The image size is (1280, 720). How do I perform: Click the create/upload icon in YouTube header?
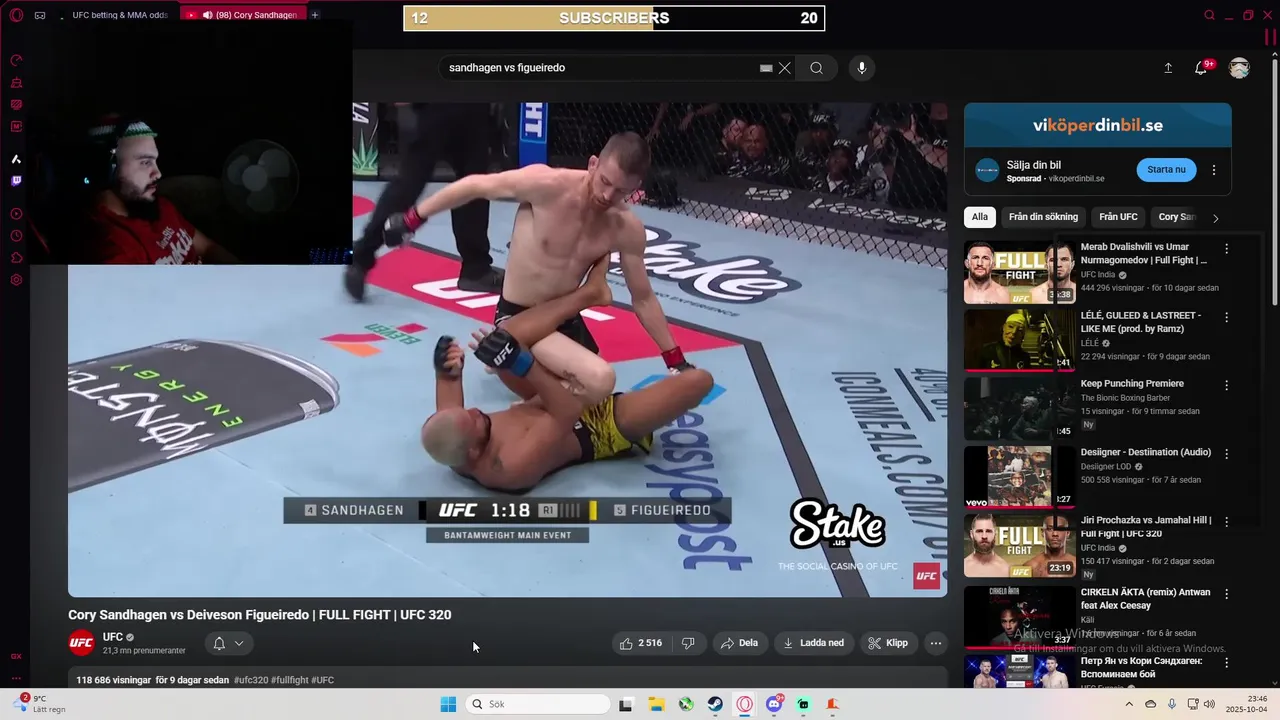[x=1168, y=68]
